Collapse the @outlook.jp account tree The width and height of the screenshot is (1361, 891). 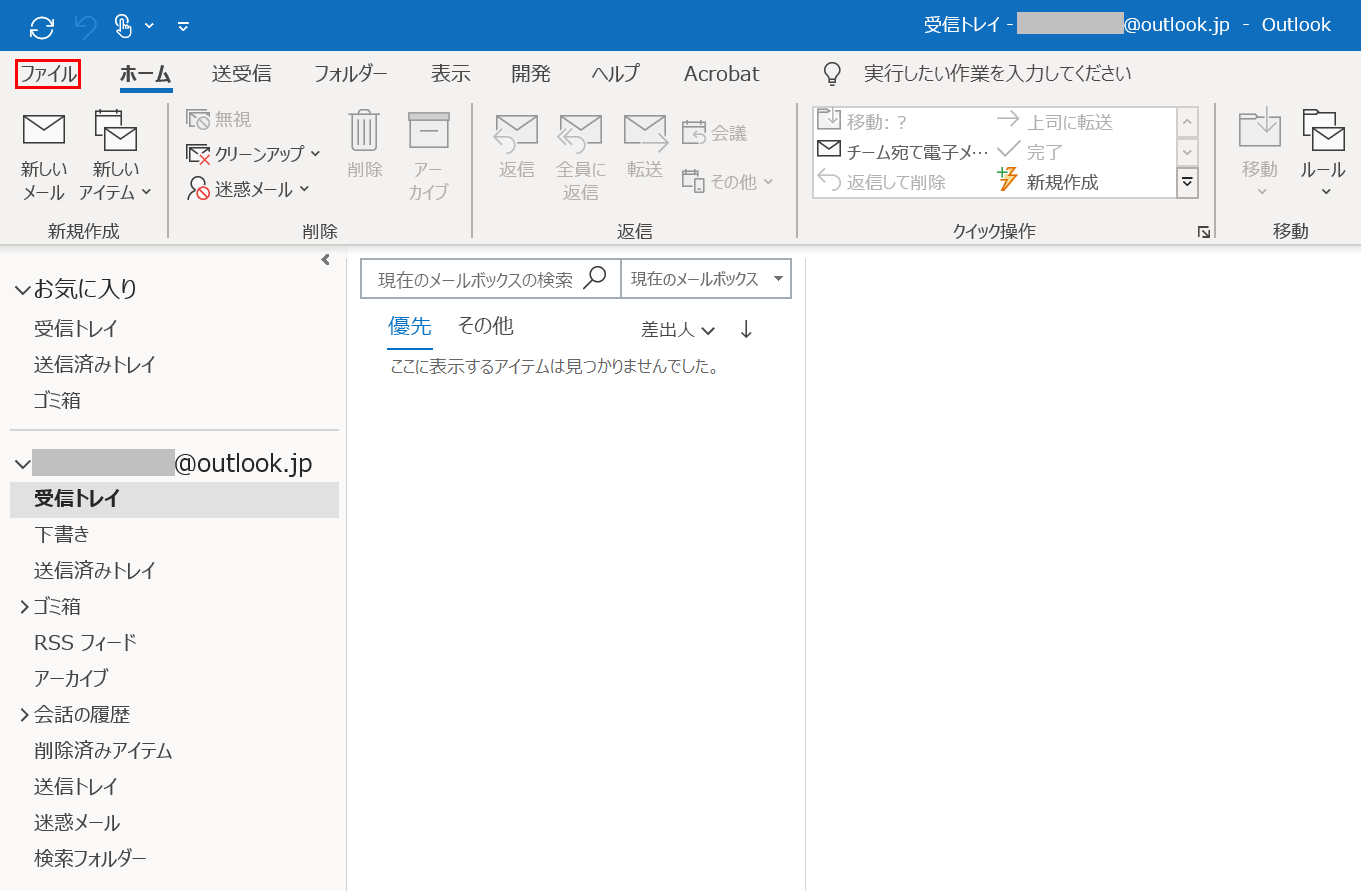coord(22,465)
